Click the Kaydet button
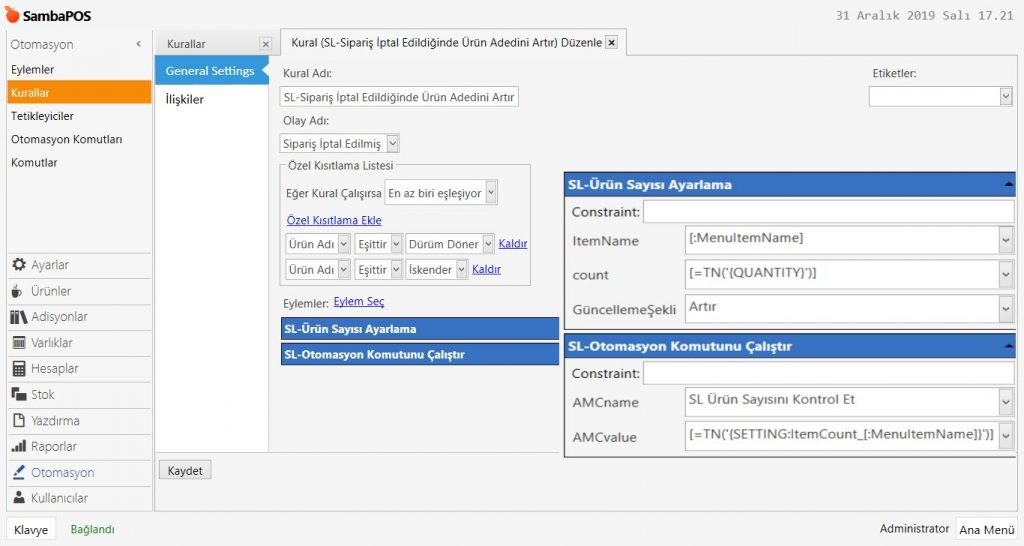 (185, 470)
